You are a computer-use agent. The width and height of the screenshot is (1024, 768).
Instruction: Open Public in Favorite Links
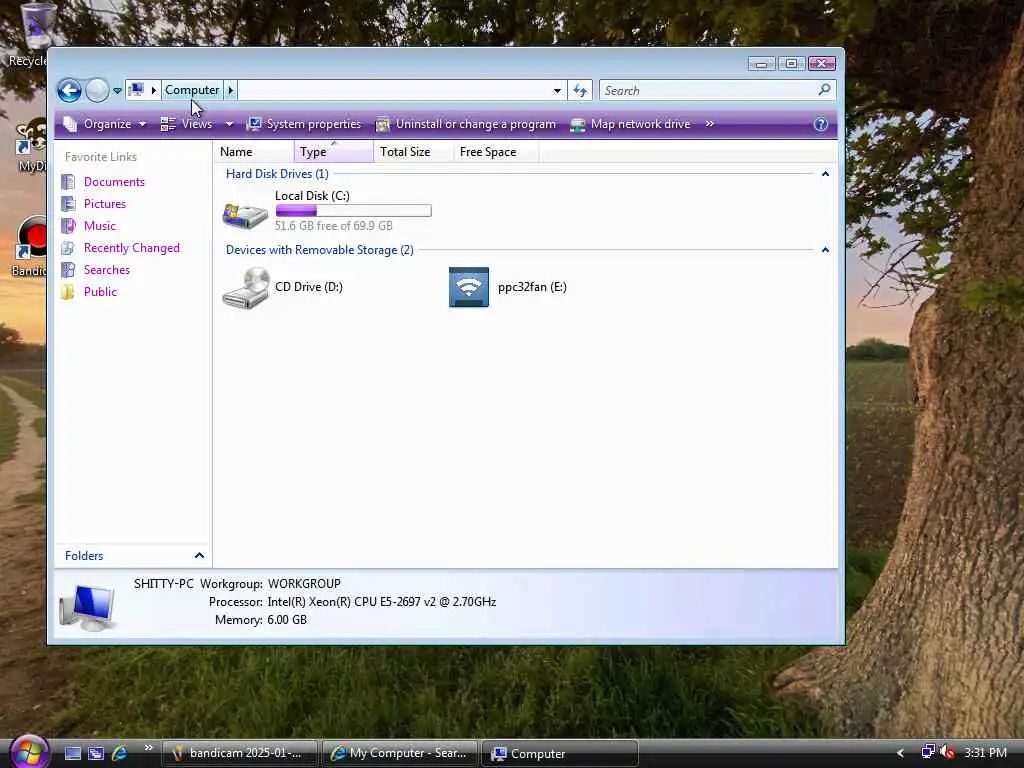point(100,291)
